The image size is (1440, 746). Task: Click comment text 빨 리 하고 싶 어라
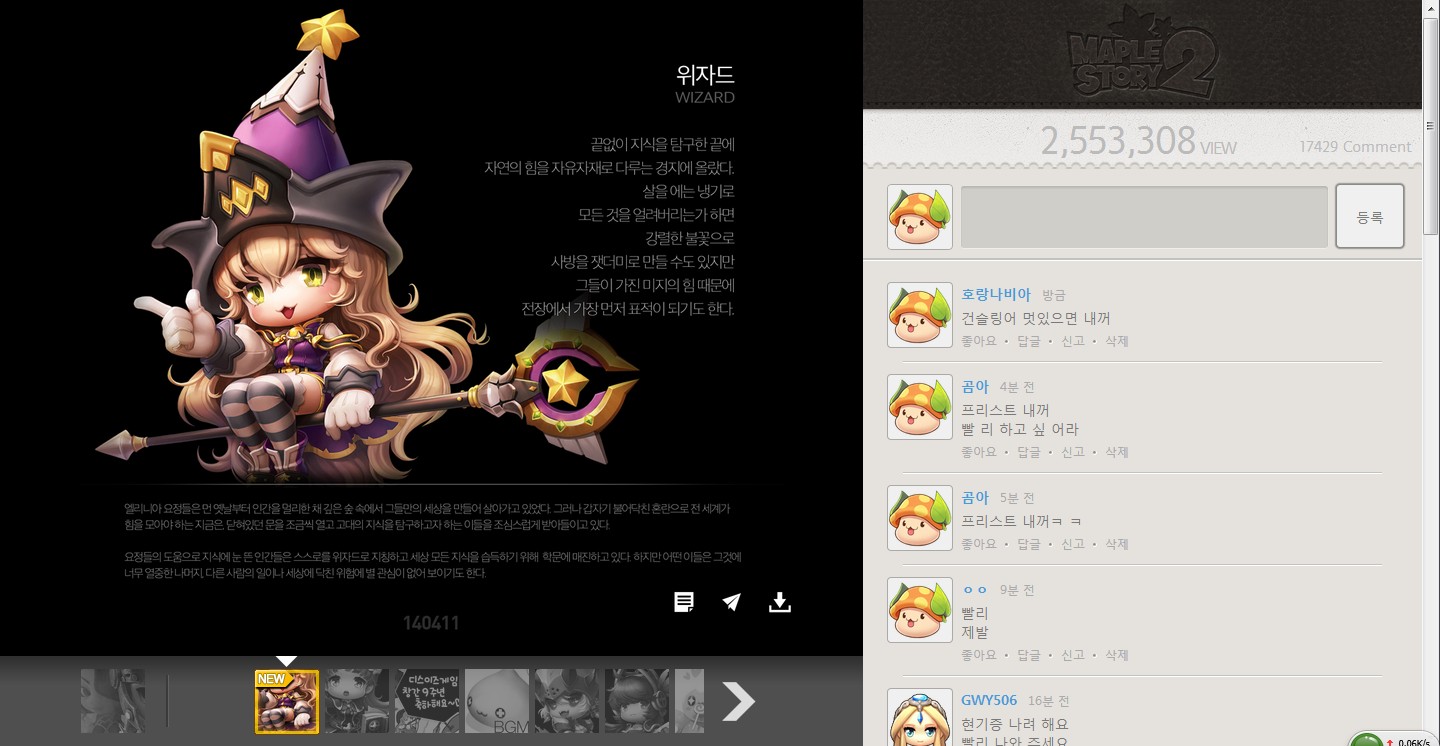tap(1020, 429)
